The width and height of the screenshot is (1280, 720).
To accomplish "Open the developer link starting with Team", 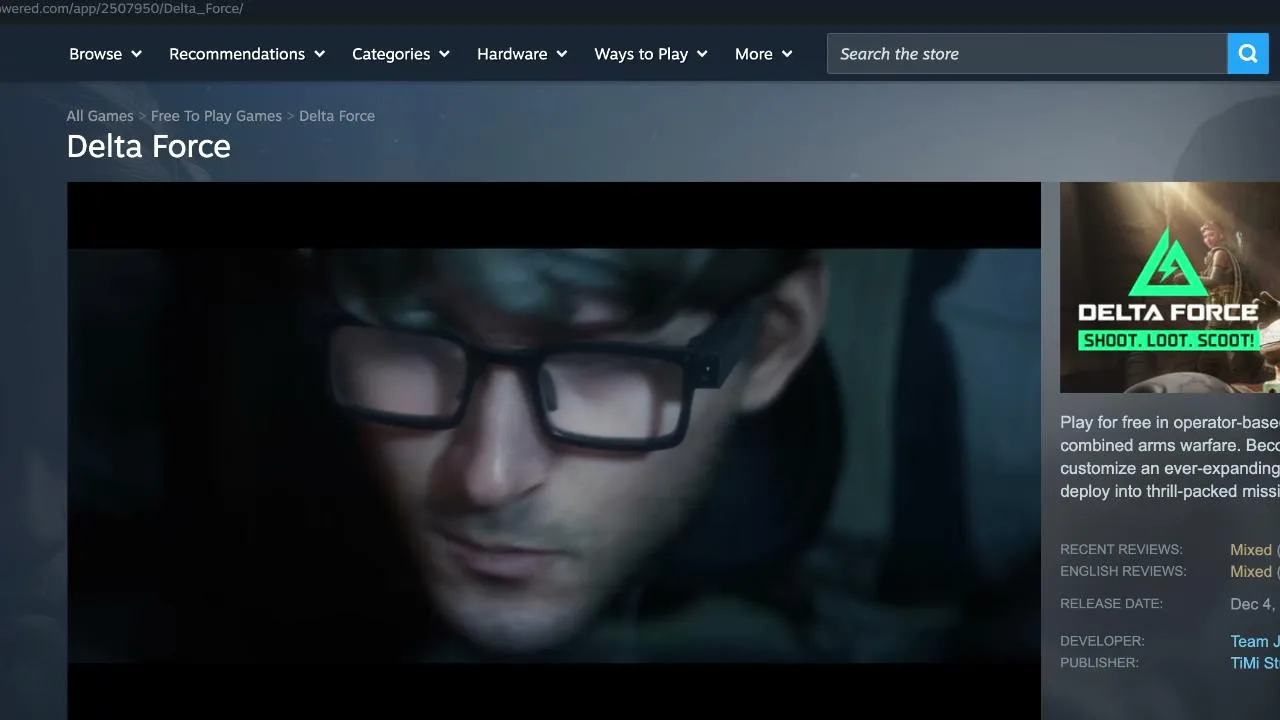I will click(x=1255, y=642).
